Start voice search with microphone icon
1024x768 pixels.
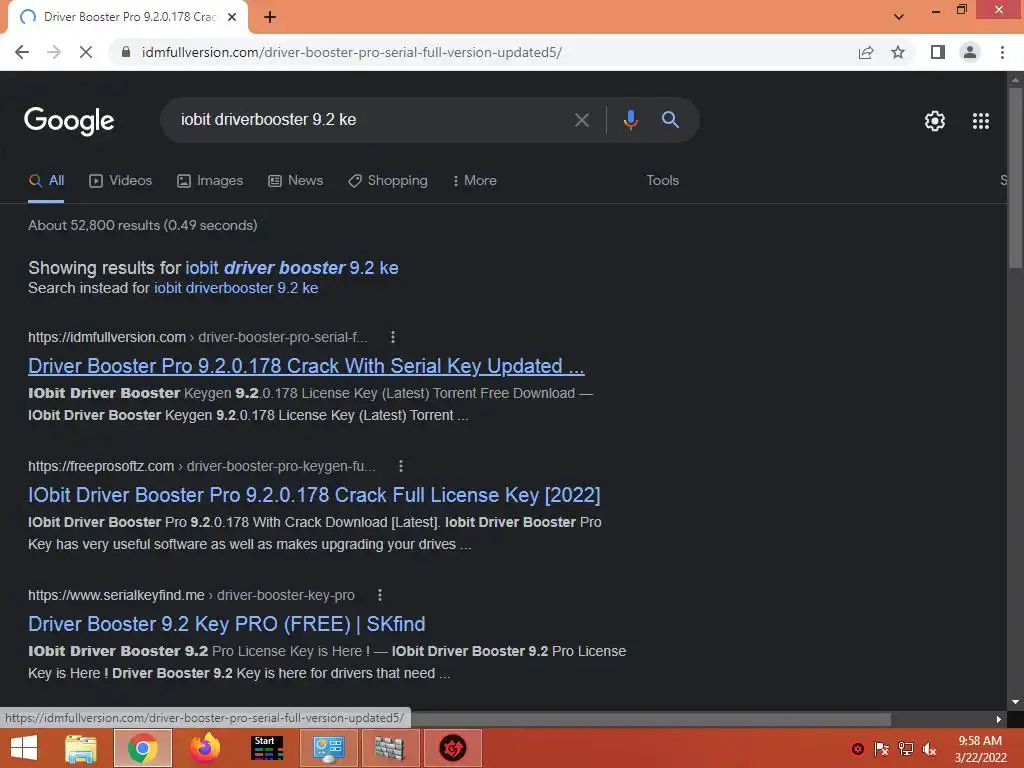pos(630,120)
